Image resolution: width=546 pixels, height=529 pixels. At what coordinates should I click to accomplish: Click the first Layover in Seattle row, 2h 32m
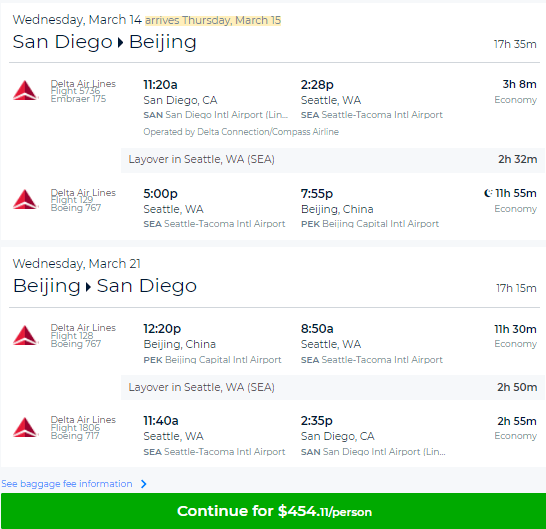tap(333, 160)
